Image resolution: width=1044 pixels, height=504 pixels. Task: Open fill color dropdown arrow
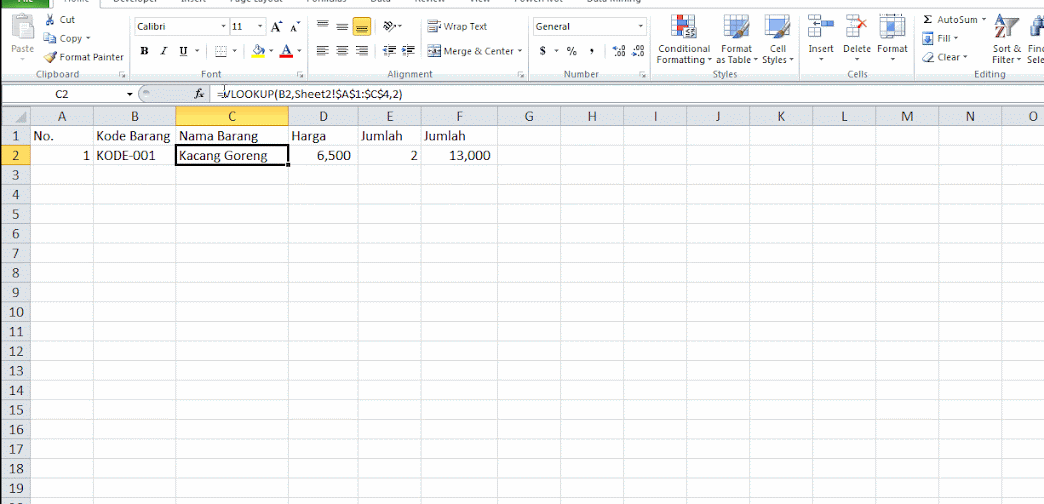[x=271, y=51]
